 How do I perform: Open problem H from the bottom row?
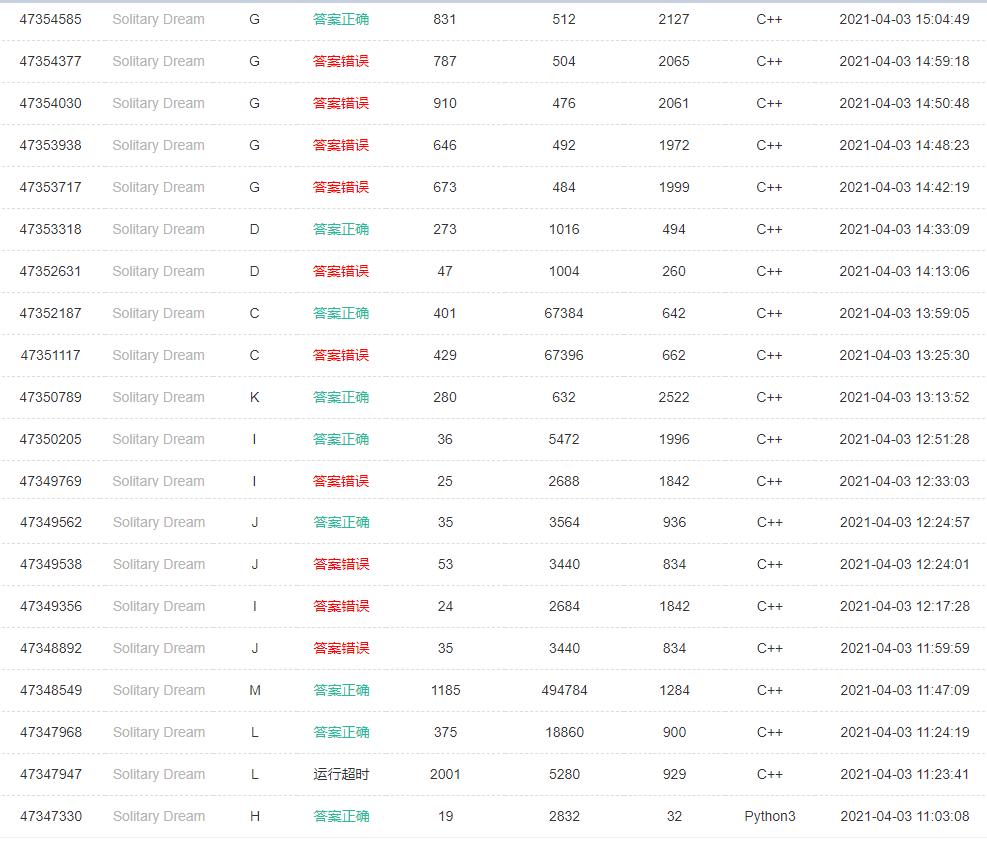coord(254,816)
